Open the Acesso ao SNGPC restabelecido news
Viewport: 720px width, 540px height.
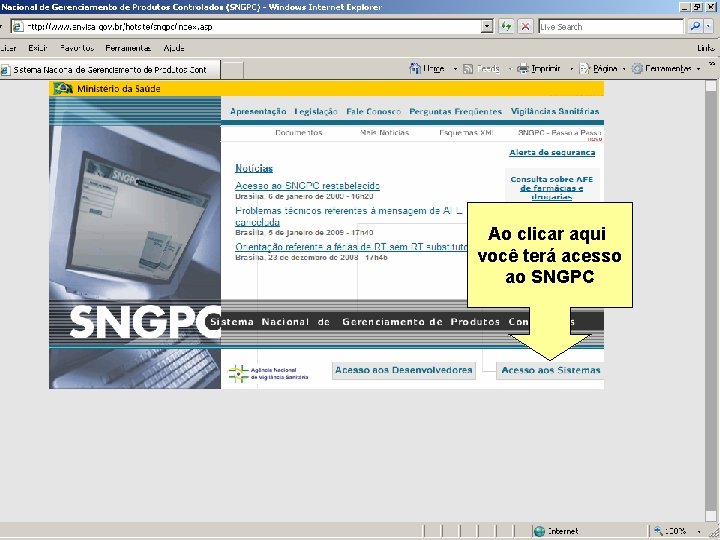pos(307,186)
